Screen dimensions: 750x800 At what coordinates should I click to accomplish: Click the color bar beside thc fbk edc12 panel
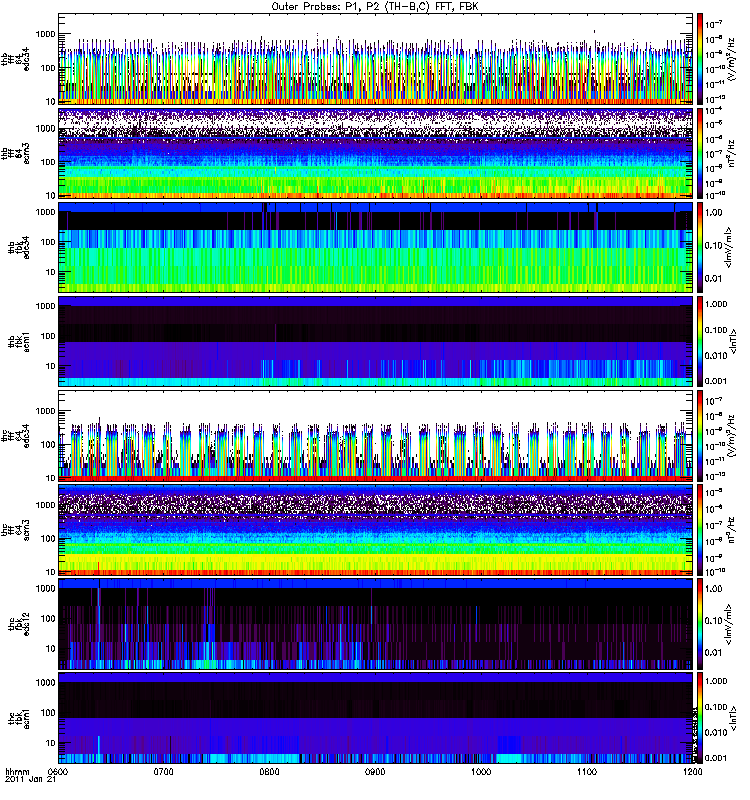[700, 623]
